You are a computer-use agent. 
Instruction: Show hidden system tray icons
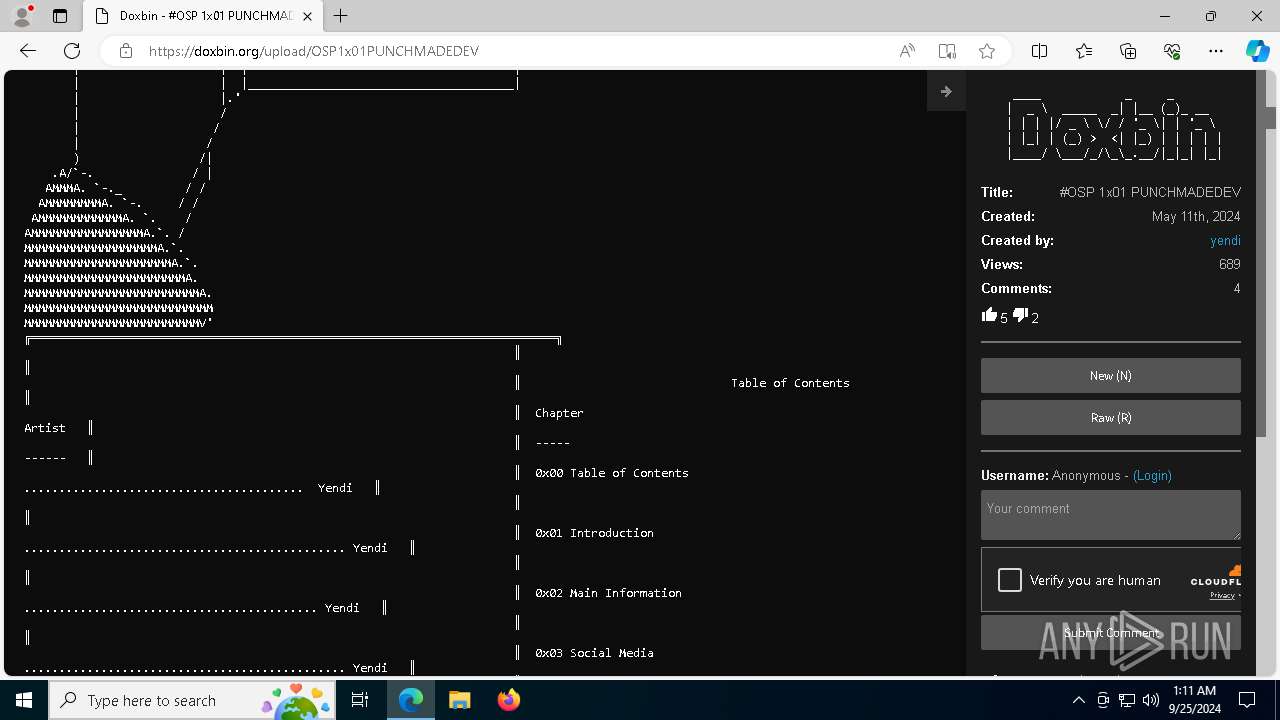[1078, 700]
